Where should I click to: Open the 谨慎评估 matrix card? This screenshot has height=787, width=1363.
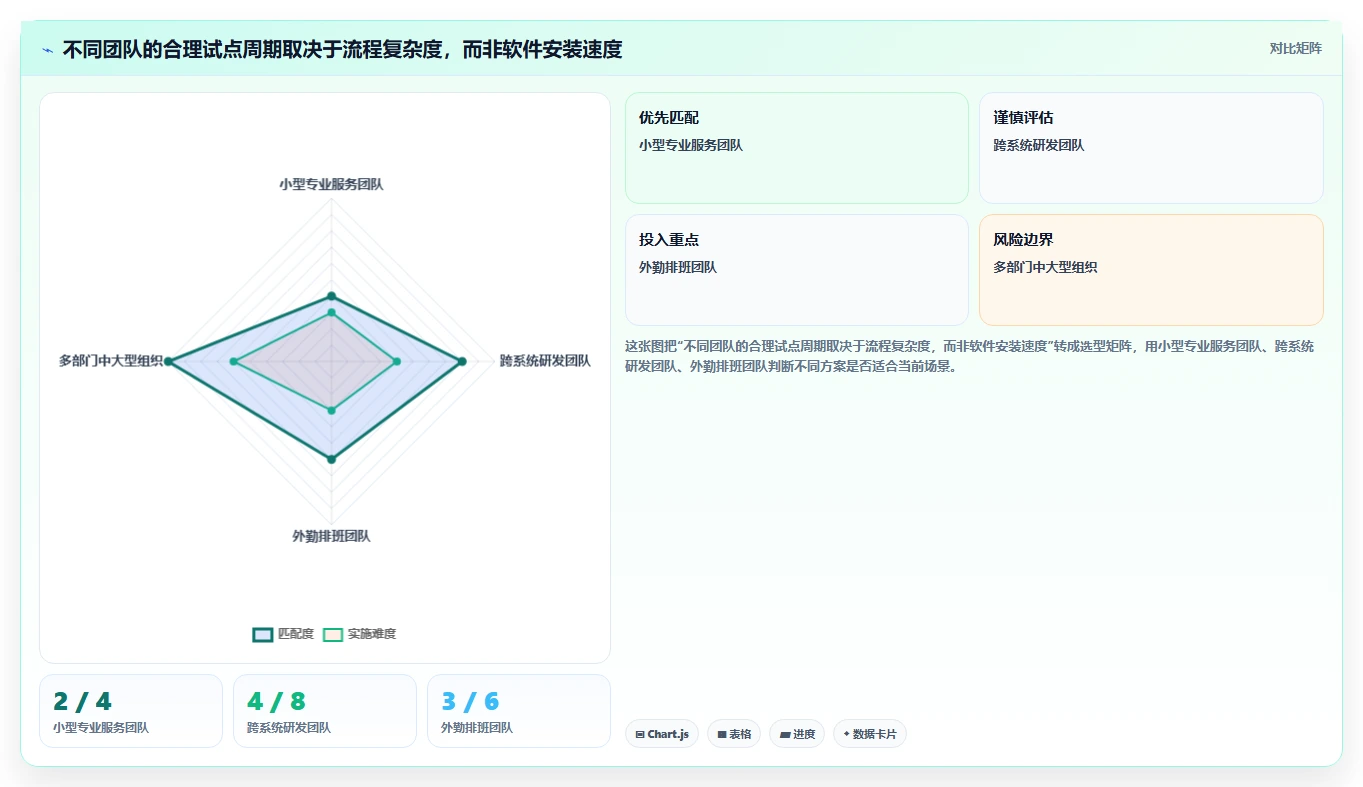click(1151, 148)
